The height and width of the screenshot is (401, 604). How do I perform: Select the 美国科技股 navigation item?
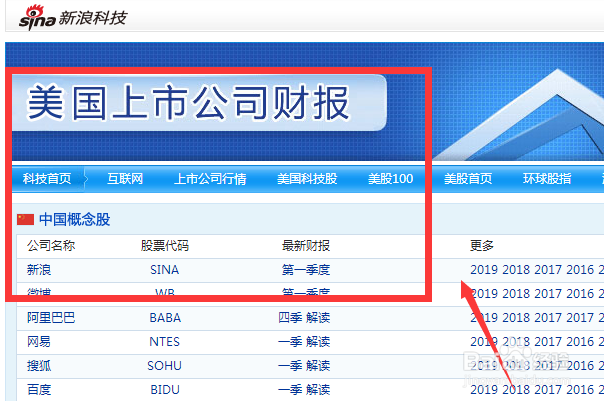(x=307, y=179)
